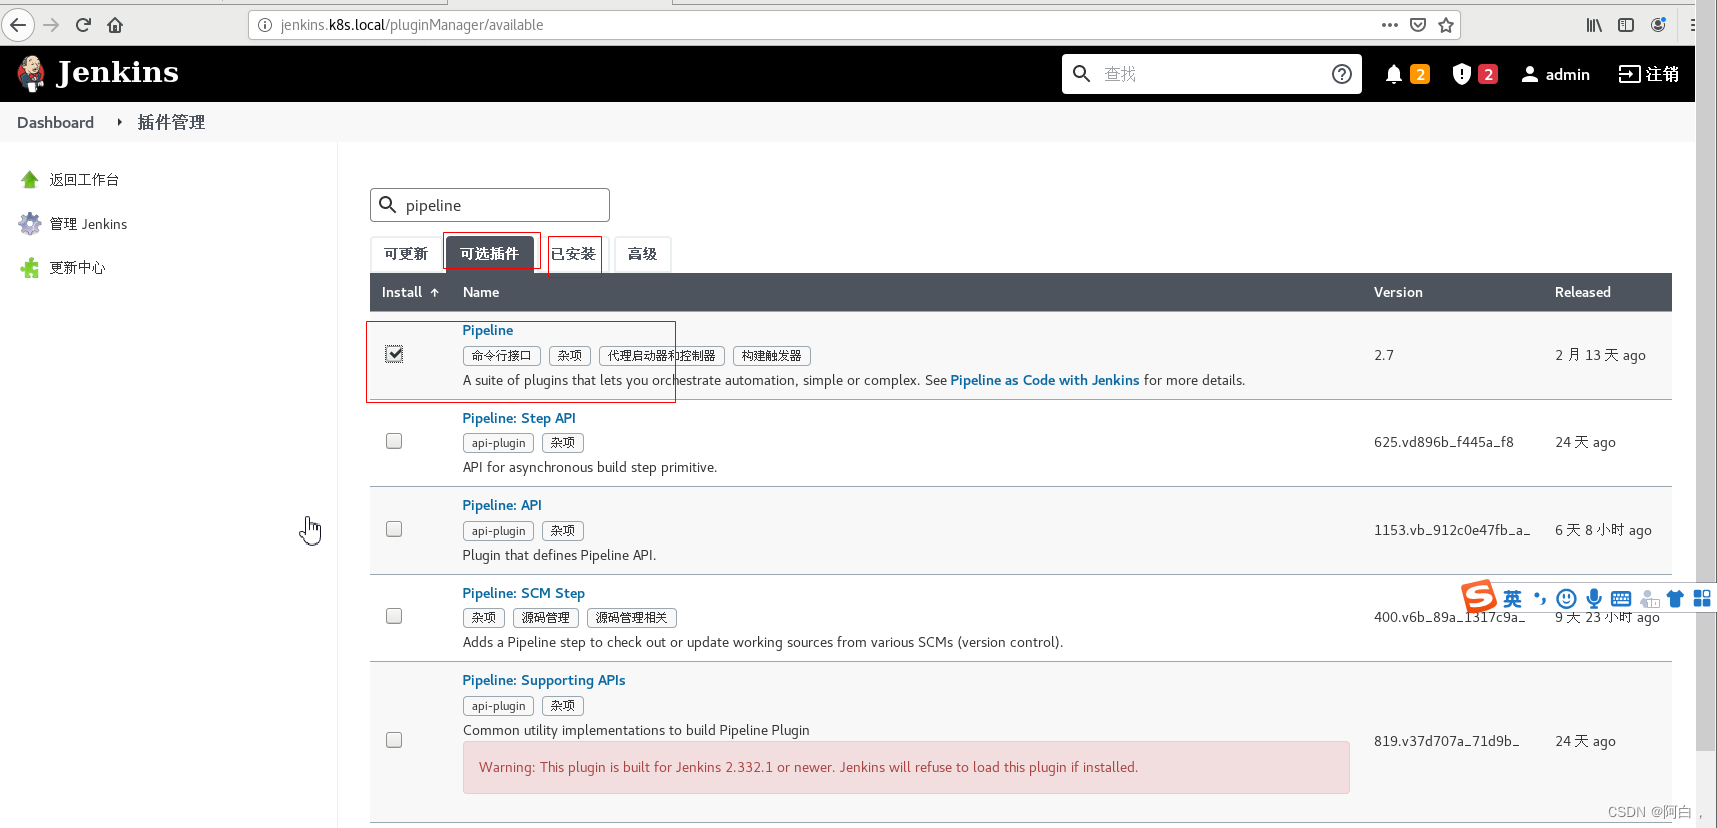Reload the page with refresh icon
Screen dimensions: 1717x828
(x=83, y=25)
